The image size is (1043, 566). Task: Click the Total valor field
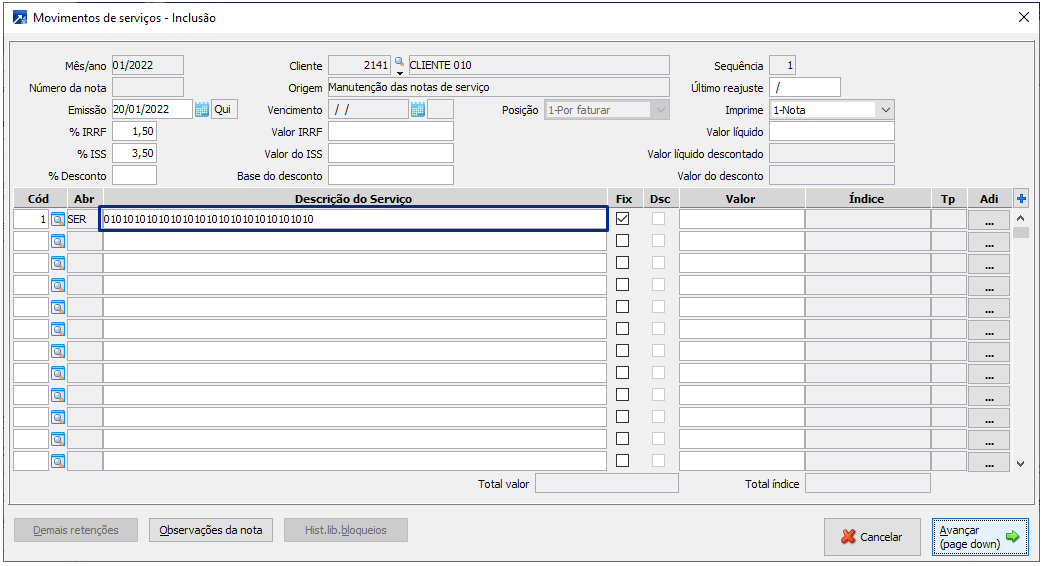pyautogui.click(x=607, y=484)
